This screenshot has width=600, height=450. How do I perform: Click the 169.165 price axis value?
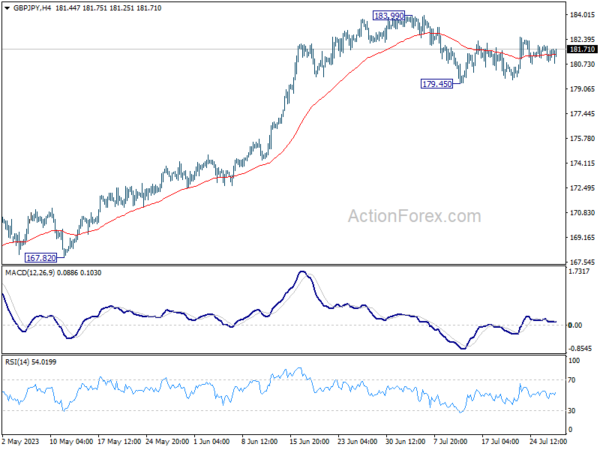point(582,238)
